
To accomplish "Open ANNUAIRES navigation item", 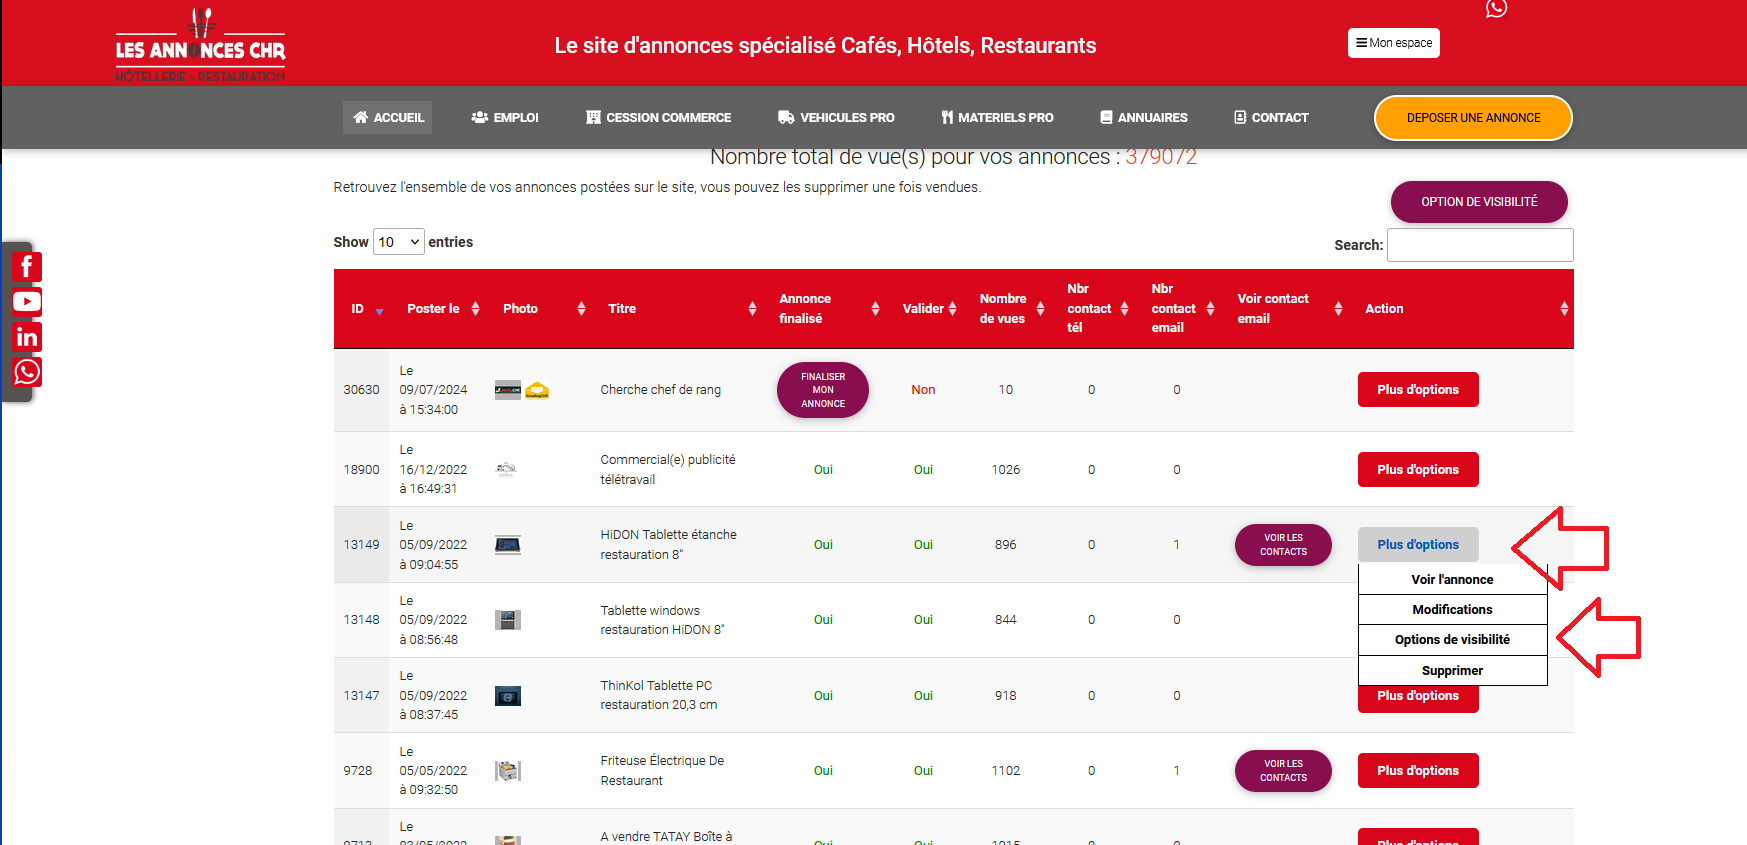I will click(x=1144, y=118).
